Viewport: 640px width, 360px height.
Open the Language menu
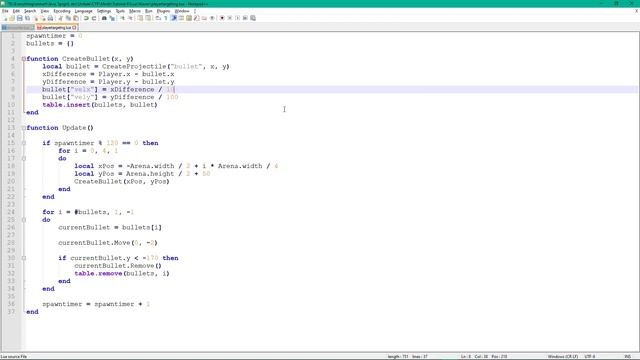83,11
